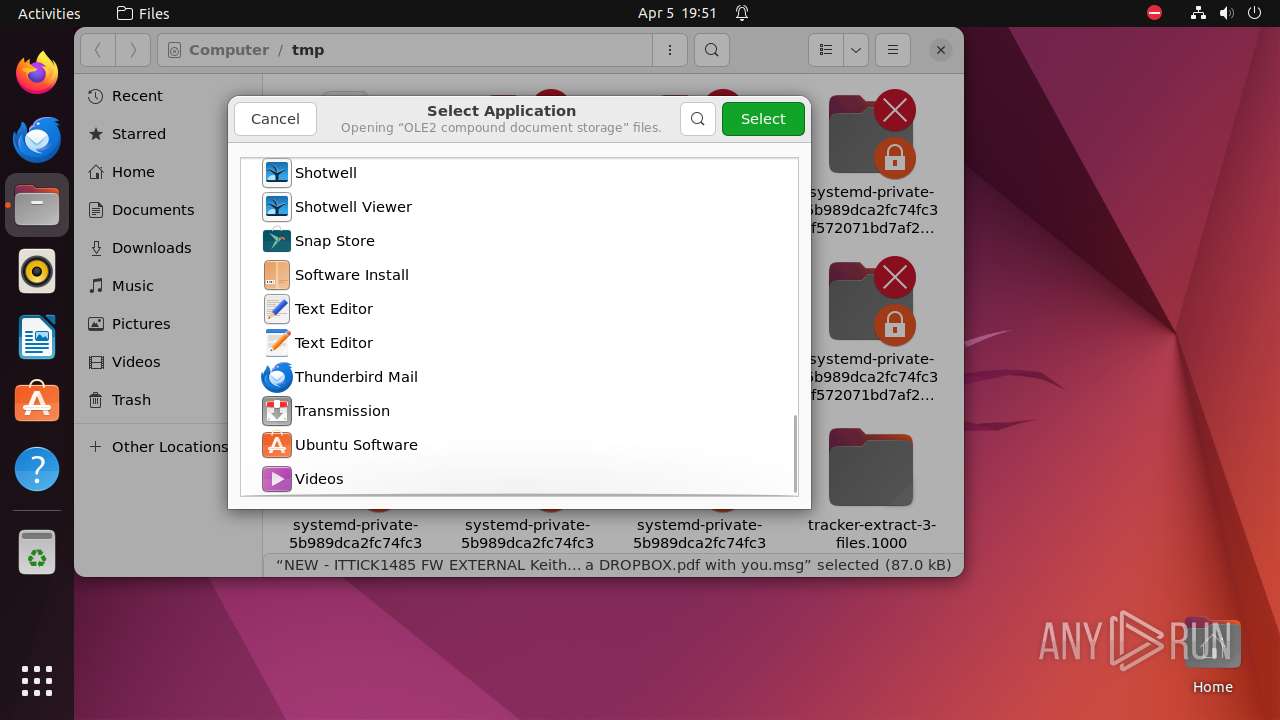Click Files window search icon
The height and width of the screenshot is (720, 1280).
pos(711,50)
